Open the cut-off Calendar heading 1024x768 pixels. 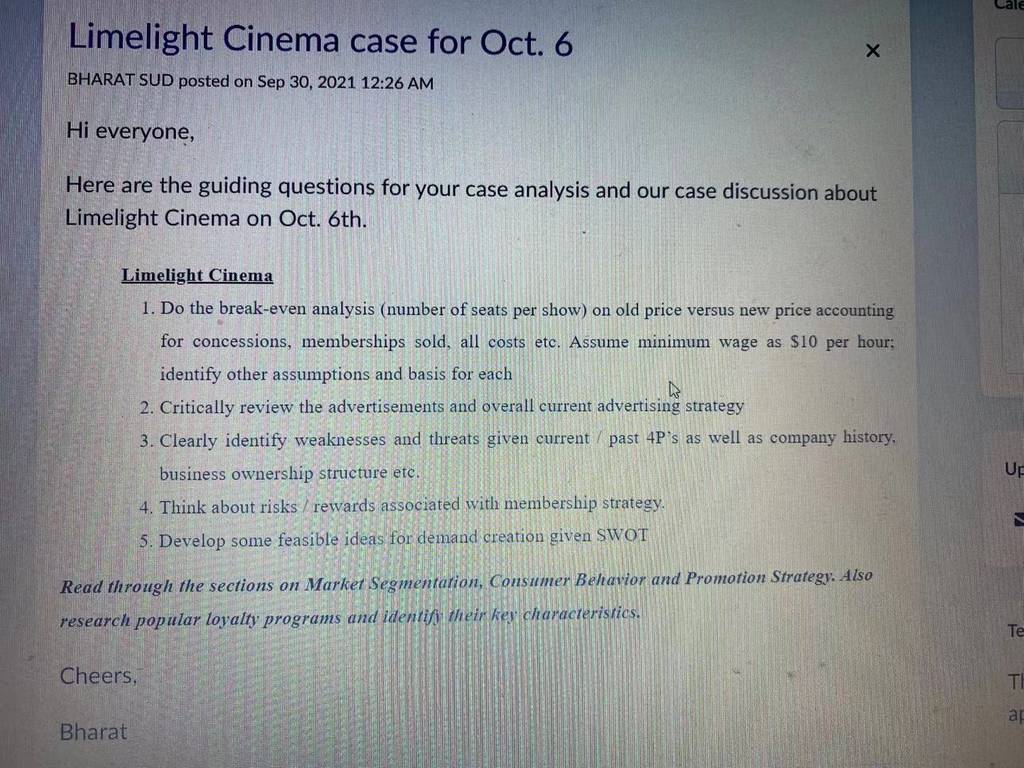(1009, 5)
